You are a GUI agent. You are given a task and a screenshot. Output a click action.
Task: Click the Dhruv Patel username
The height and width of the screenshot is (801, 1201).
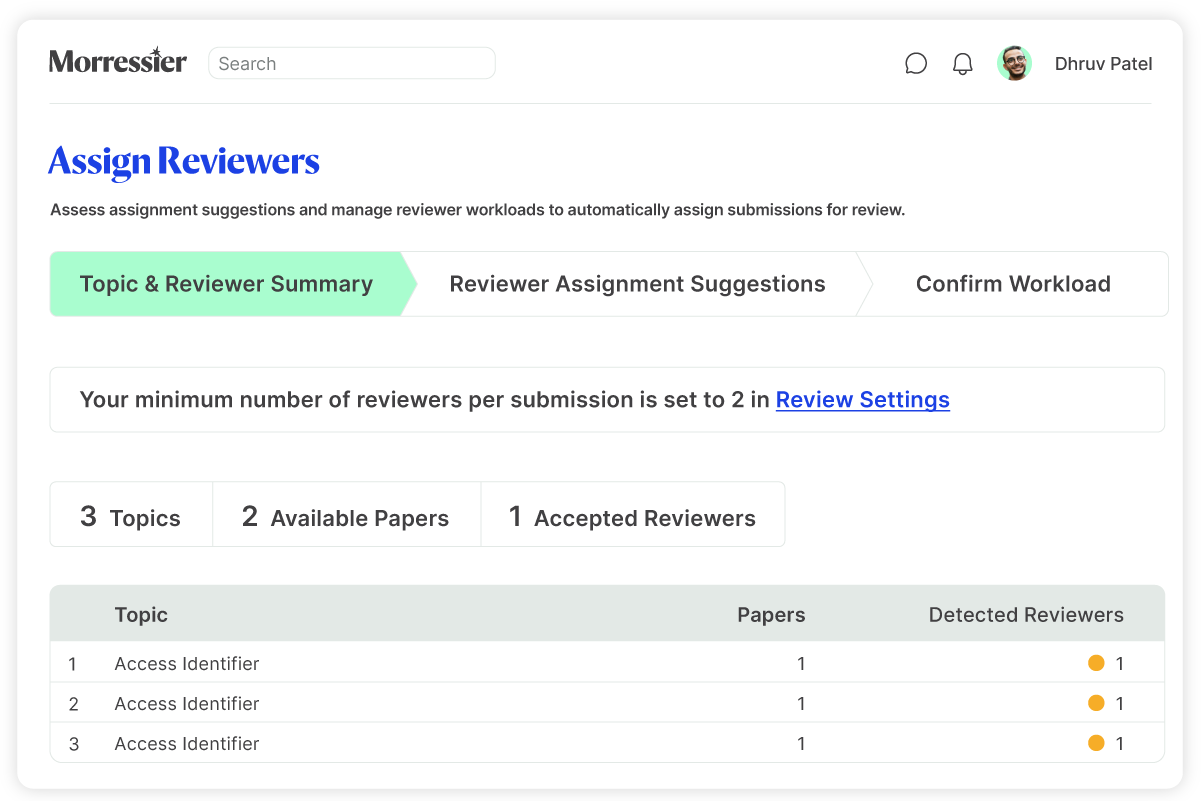(1103, 64)
